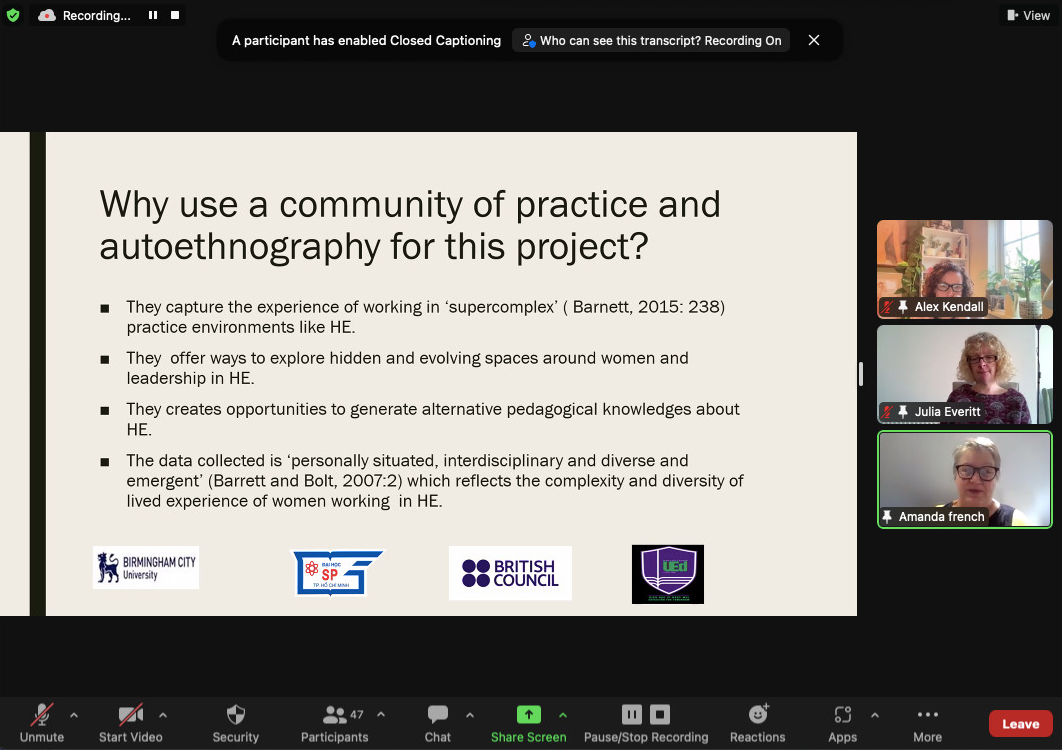Unmute the microphone
Image resolution: width=1062 pixels, height=750 pixels.
tap(41, 715)
